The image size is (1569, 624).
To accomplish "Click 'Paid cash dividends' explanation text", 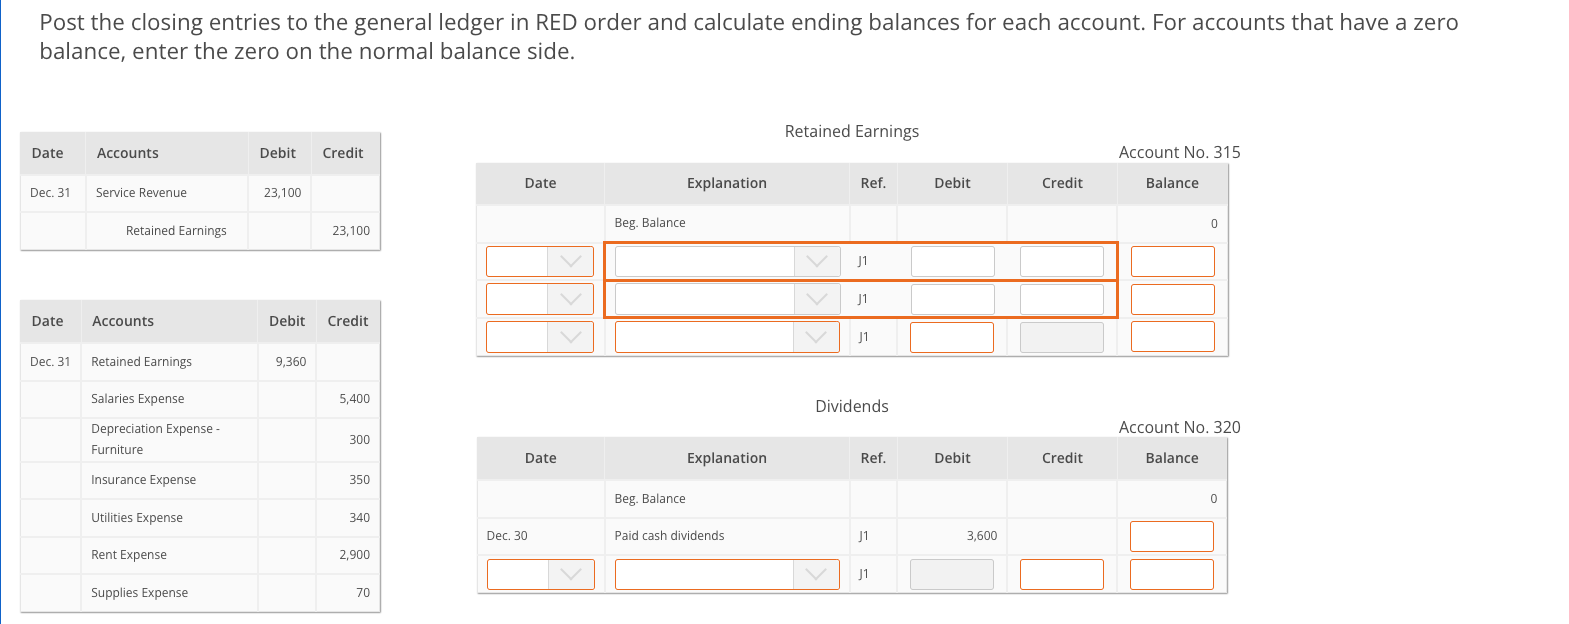I will 669,536.
